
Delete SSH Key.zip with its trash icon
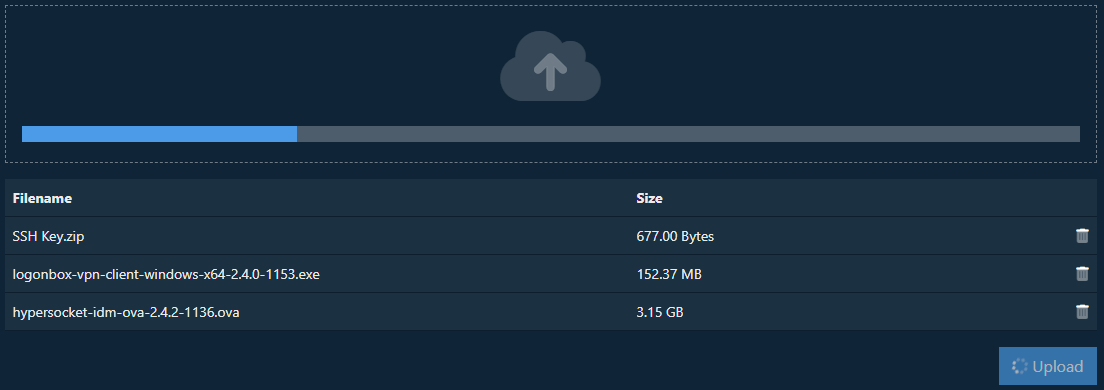click(1082, 236)
